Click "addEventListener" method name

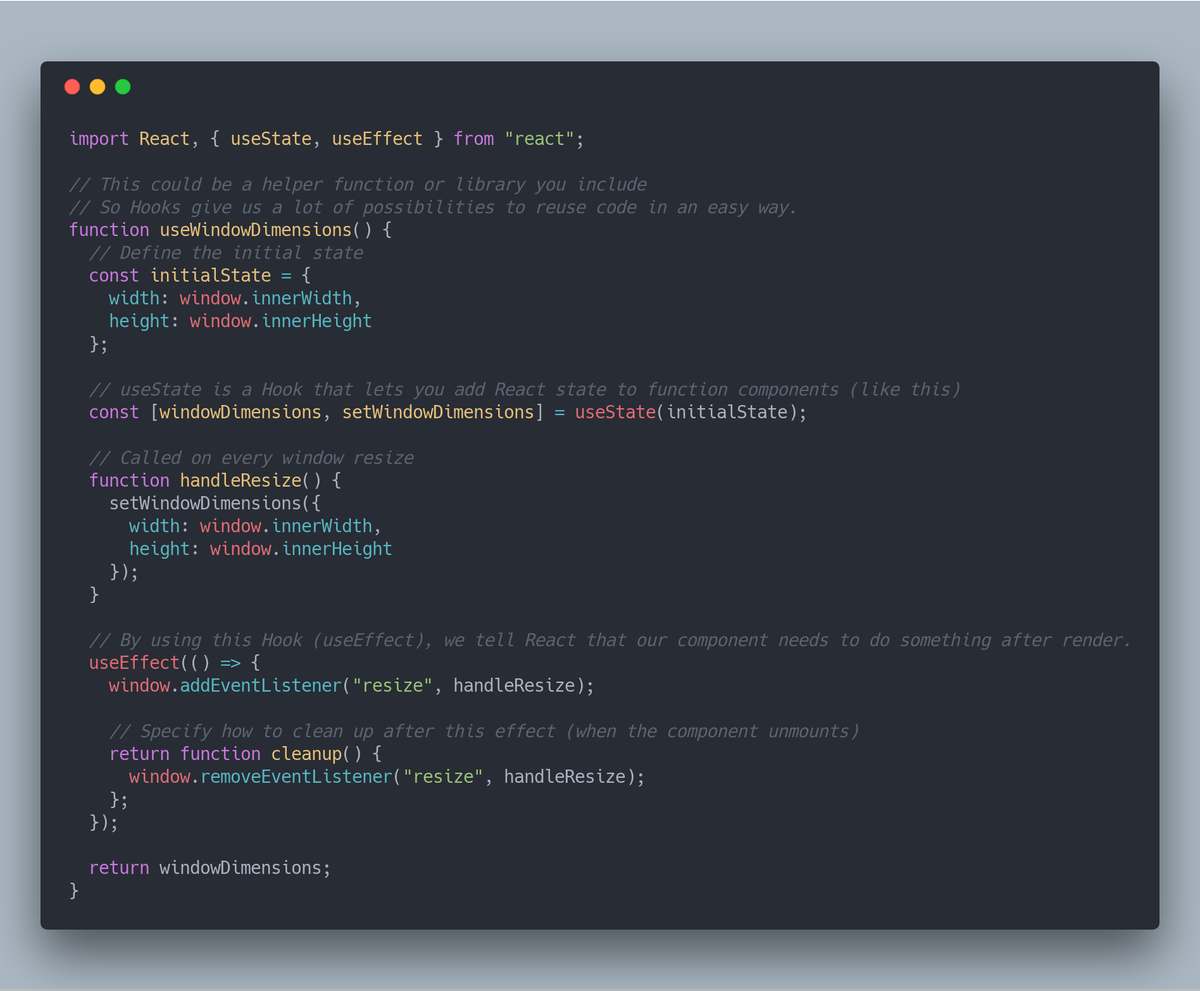[261, 686]
